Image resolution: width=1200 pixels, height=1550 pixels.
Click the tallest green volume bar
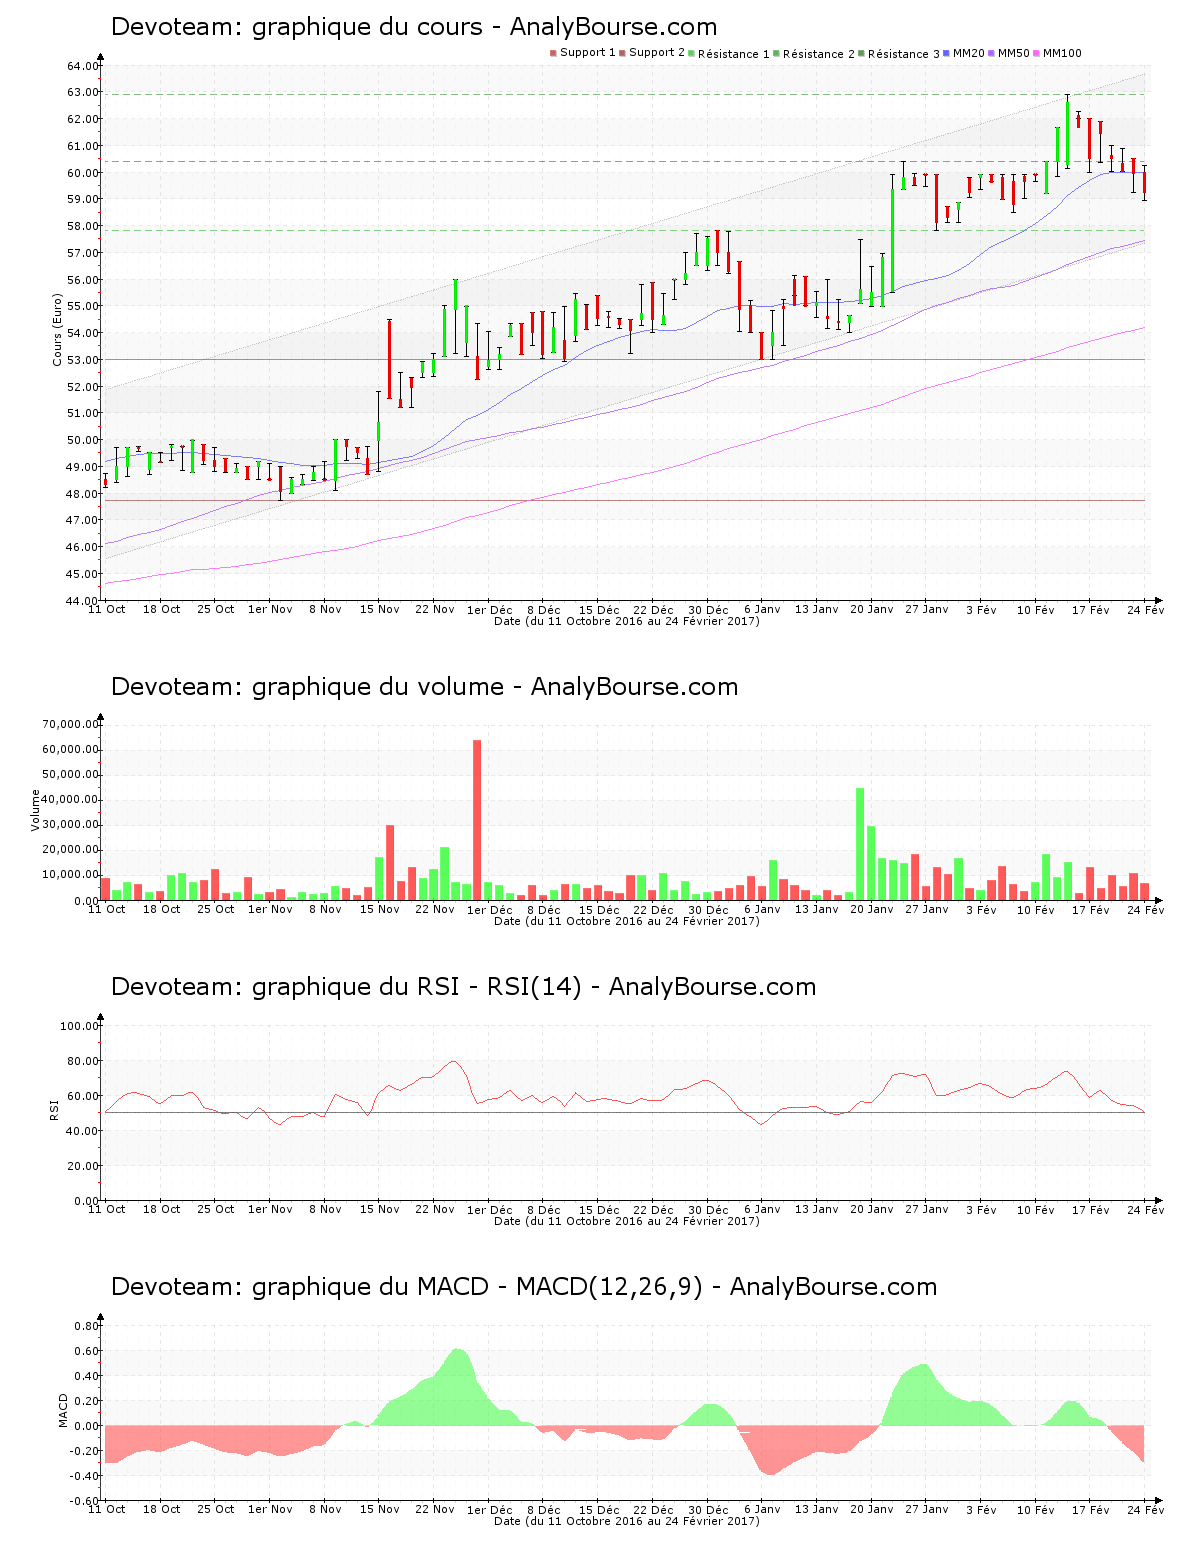pyautogui.click(x=860, y=844)
